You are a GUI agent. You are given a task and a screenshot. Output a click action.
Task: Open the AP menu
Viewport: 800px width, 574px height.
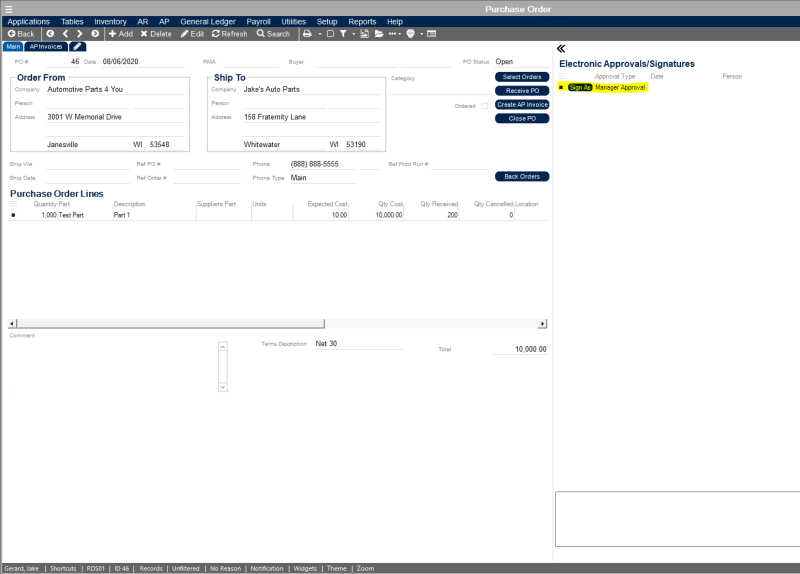164,21
